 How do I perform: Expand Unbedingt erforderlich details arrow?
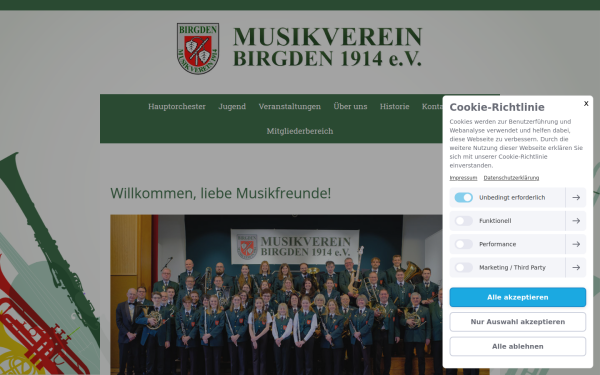coord(576,197)
